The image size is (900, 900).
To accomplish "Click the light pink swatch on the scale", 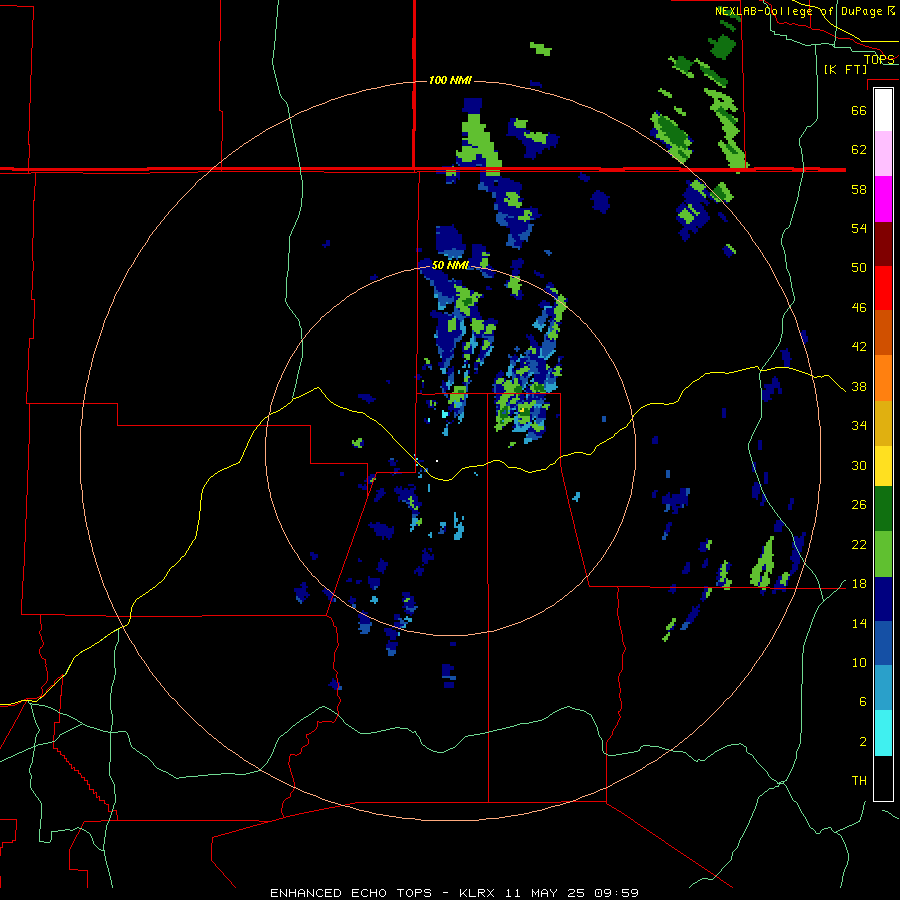I will (x=883, y=153).
